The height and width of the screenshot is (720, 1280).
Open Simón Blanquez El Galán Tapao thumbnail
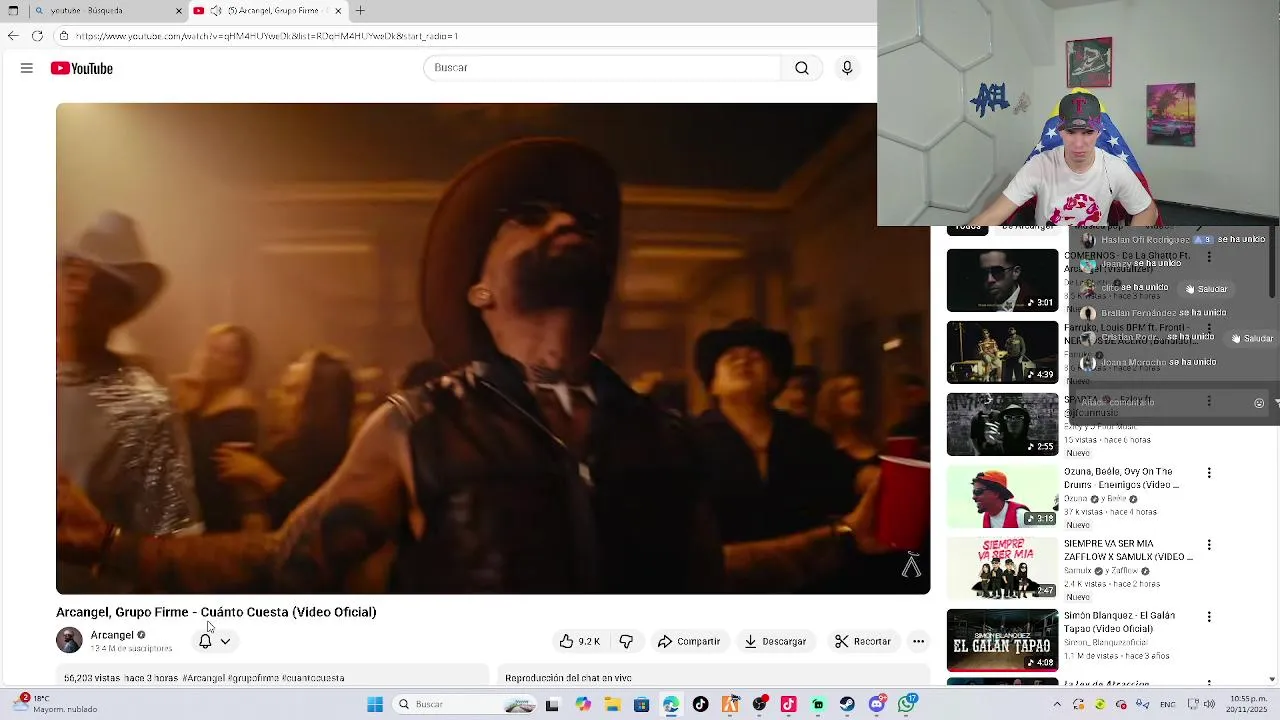click(1002, 640)
